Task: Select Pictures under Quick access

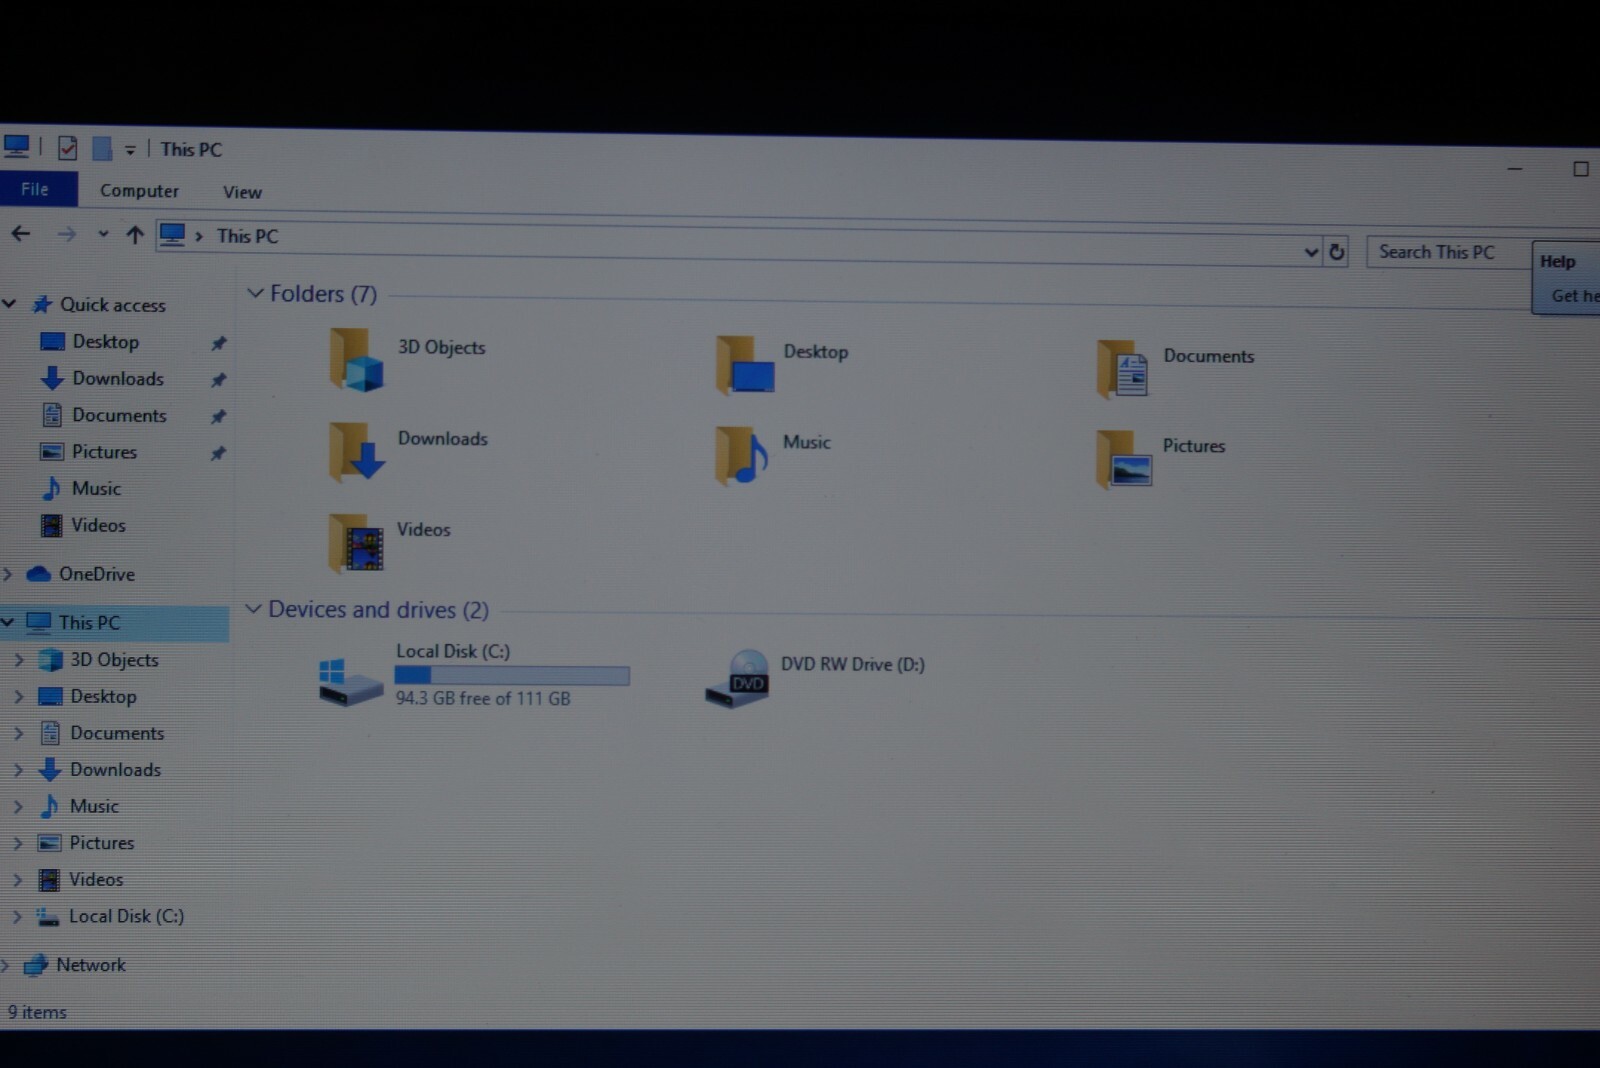Action: click(x=103, y=452)
